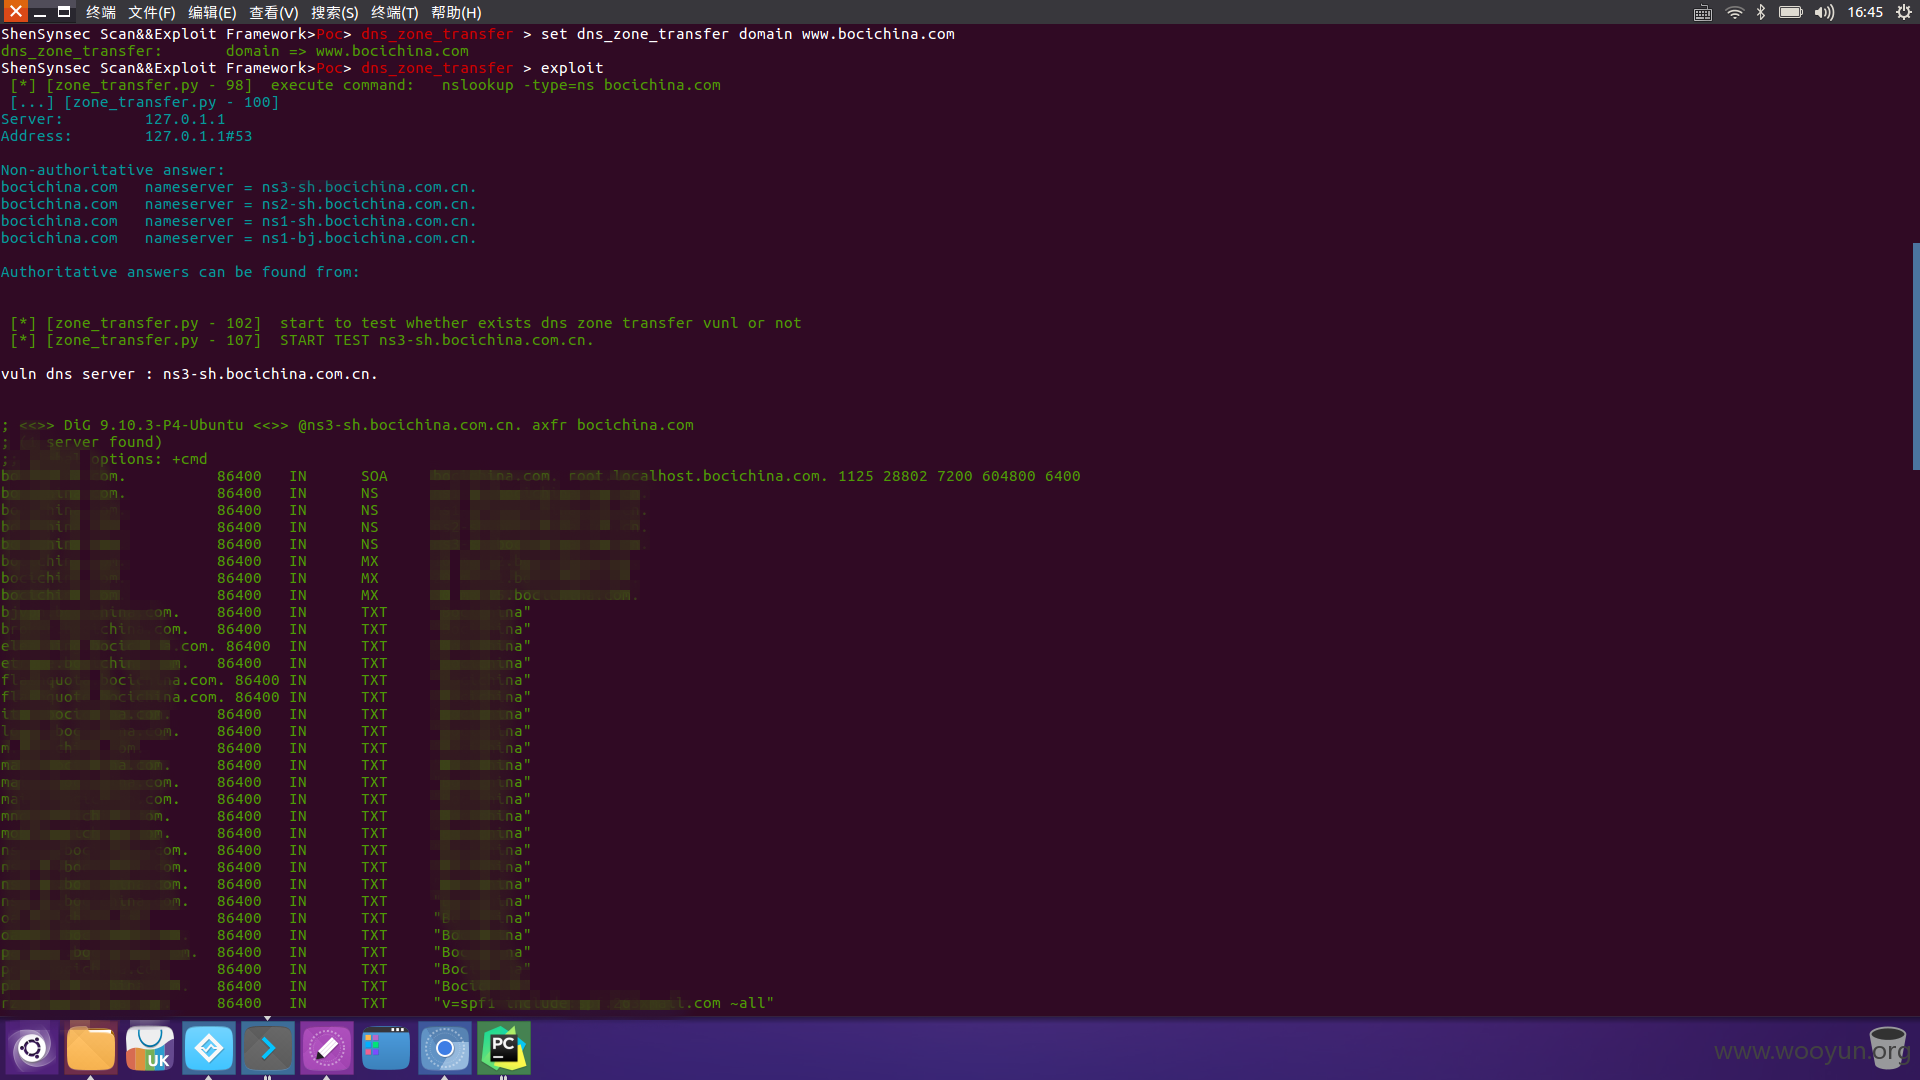The image size is (1920, 1080).
Task: Click the SOA values '1125 28802 7200 604800 6400'
Action: click(x=959, y=476)
